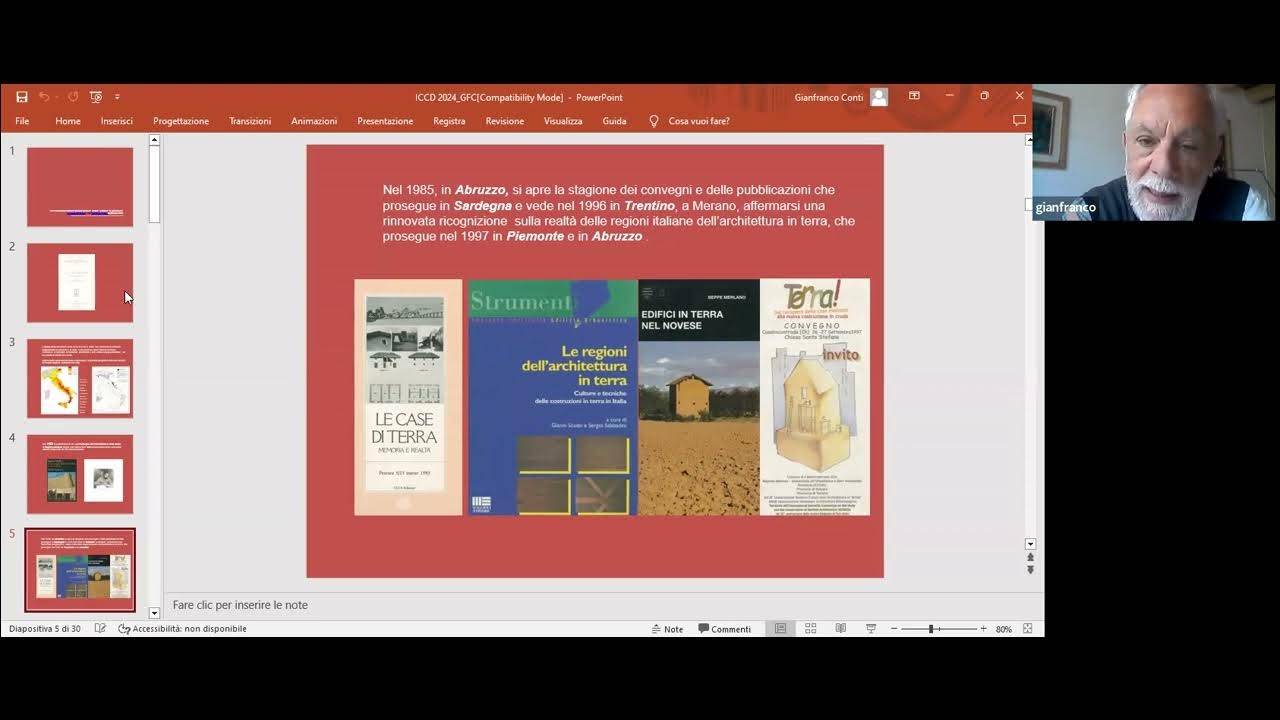
Task: Click the Undo arrow in the title bar
Action: 44,97
